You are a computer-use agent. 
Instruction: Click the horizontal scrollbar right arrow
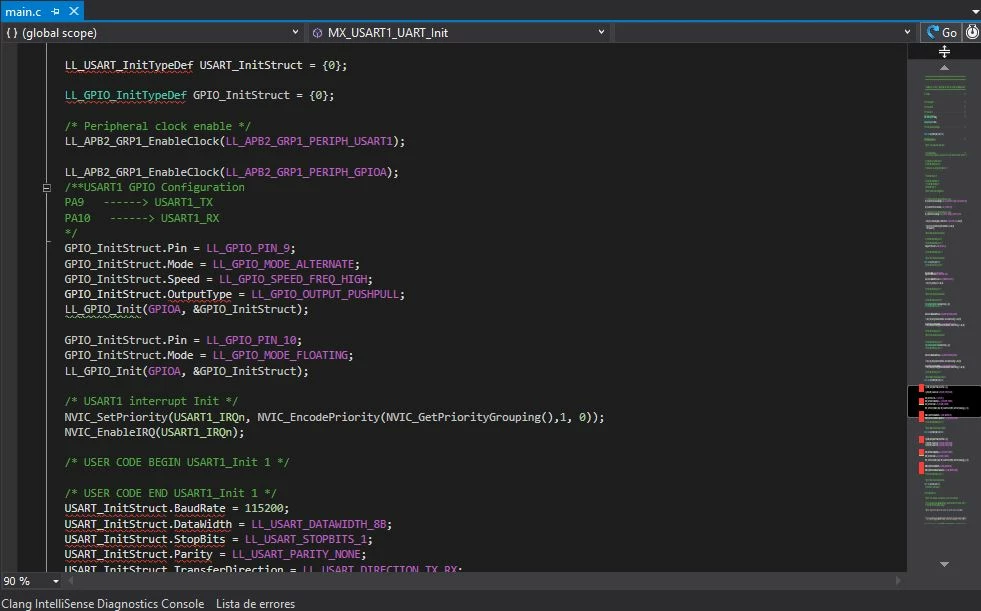(898, 581)
